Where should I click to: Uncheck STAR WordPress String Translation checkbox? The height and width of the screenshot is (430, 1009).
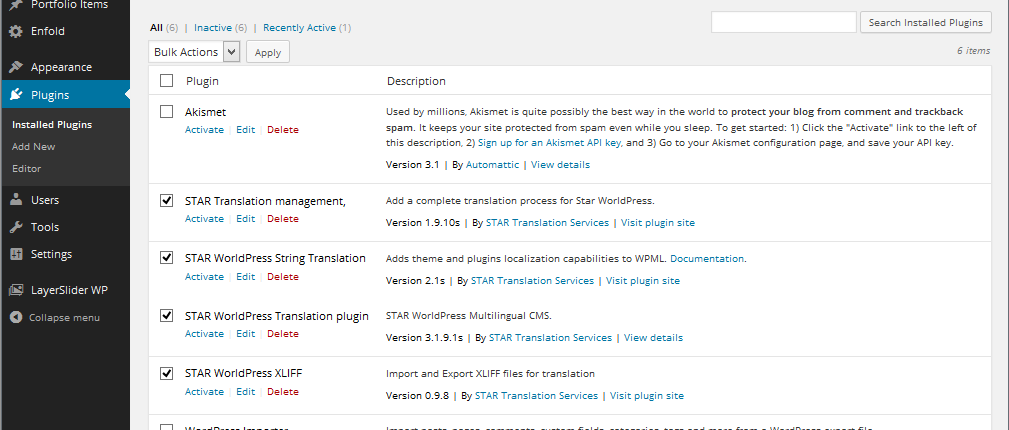click(x=167, y=257)
